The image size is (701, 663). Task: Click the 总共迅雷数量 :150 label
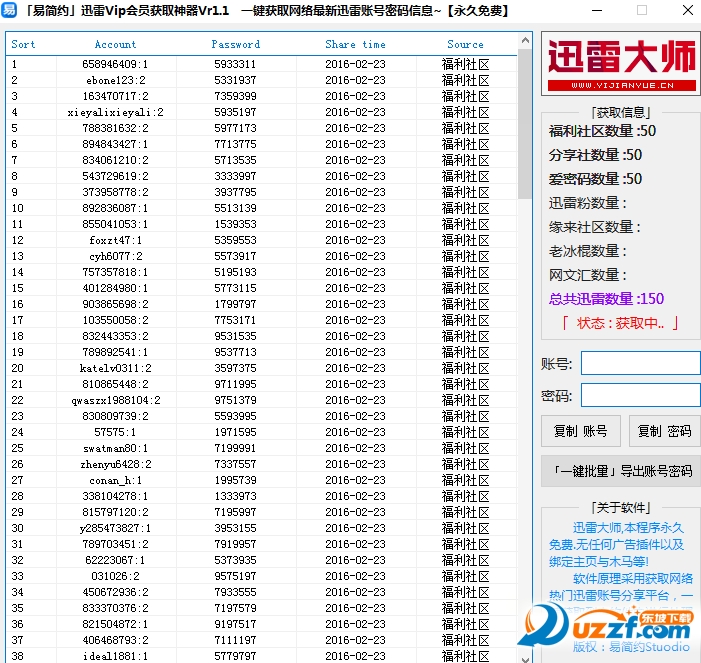(606, 299)
